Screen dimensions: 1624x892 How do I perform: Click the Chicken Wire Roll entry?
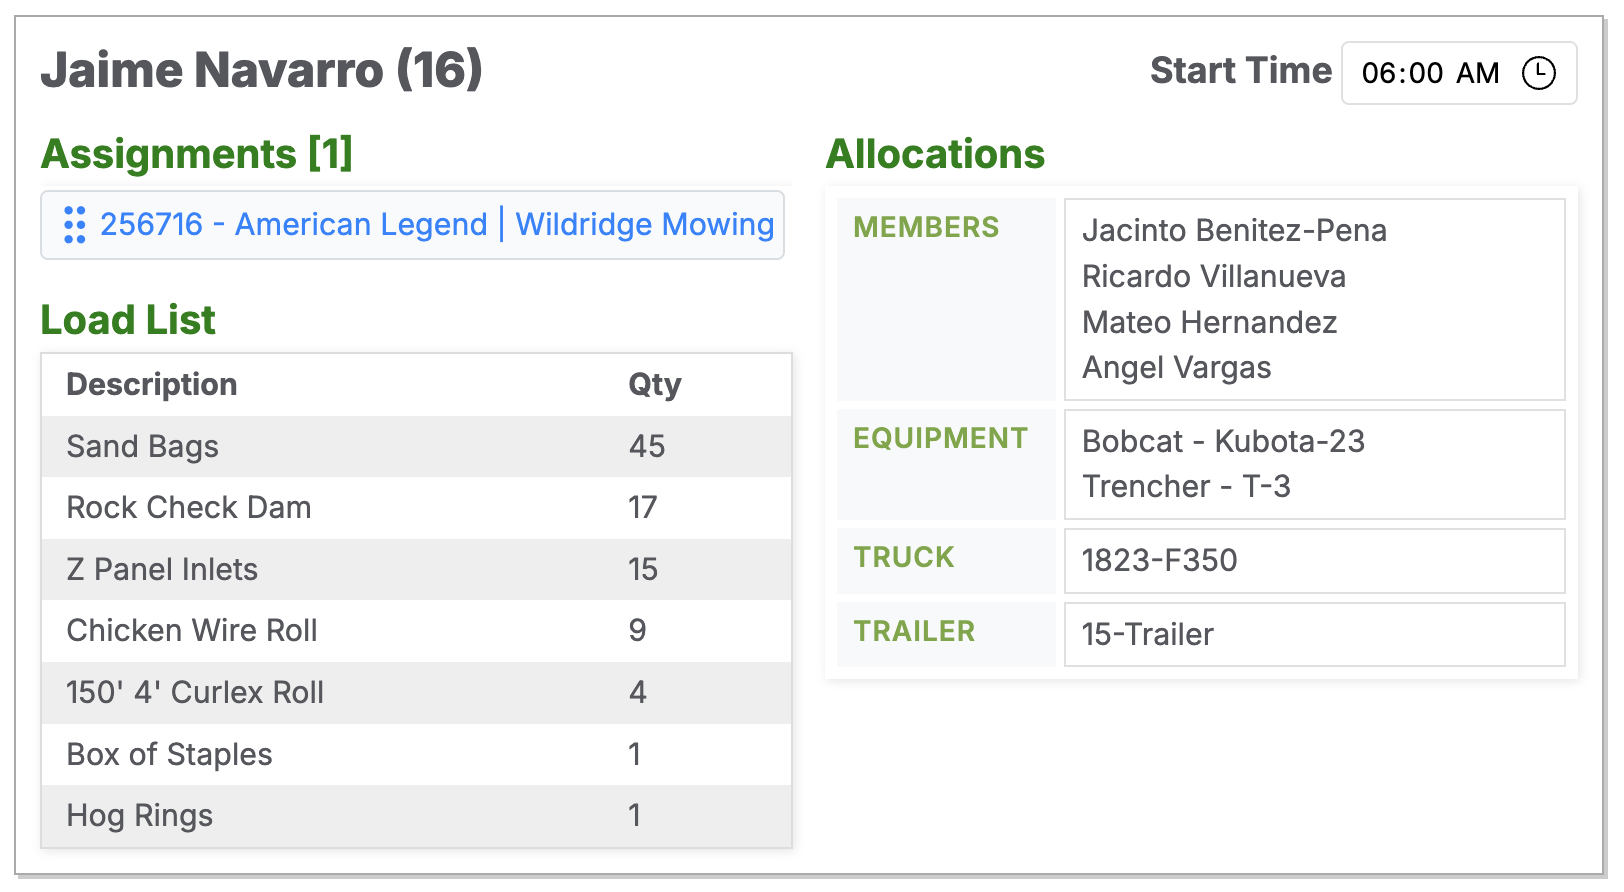pos(192,631)
